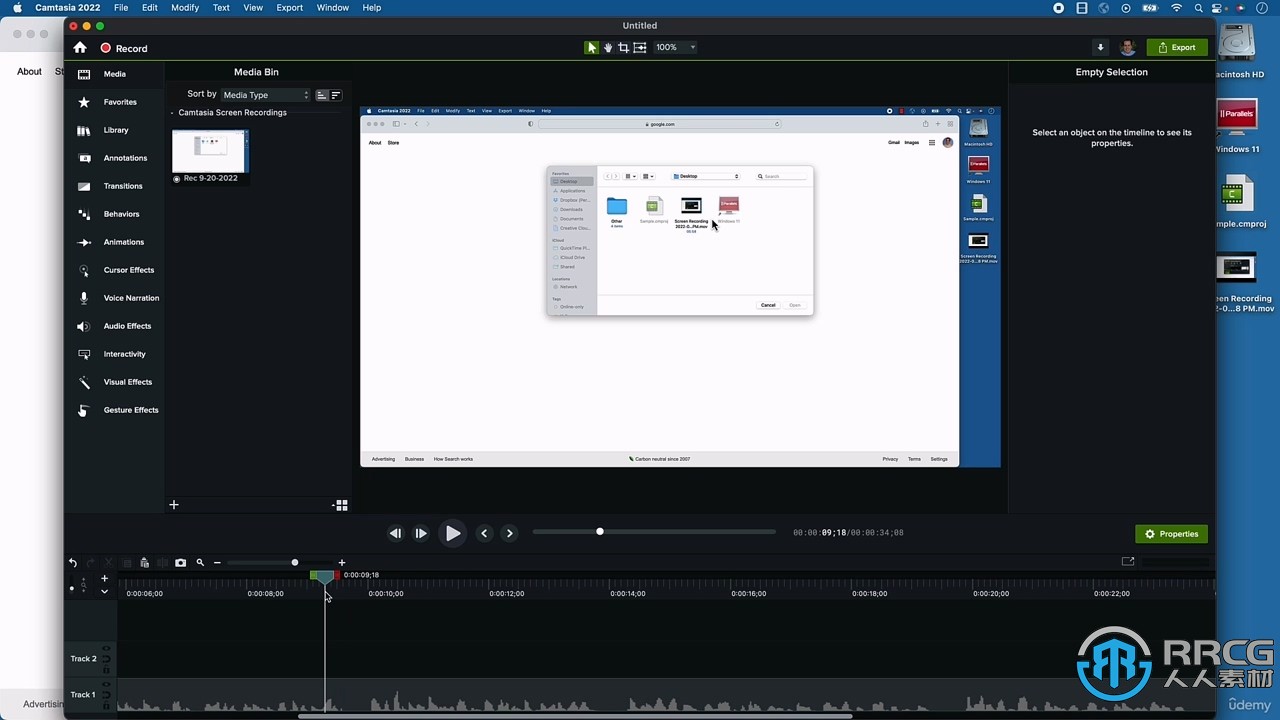The height and width of the screenshot is (720, 1280).
Task: Play the video preview
Action: [453, 533]
